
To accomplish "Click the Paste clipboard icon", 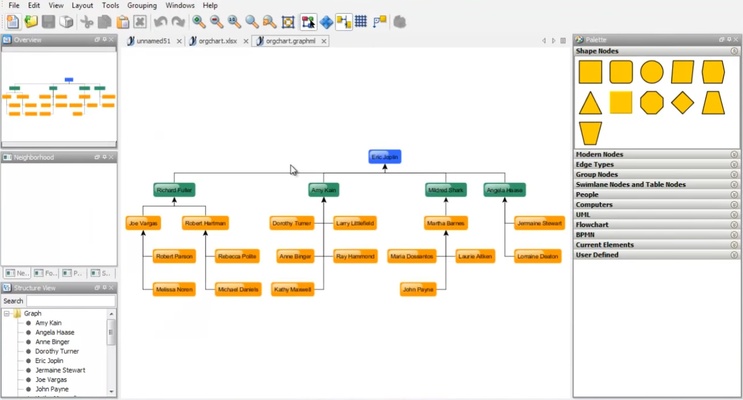I will point(122,22).
